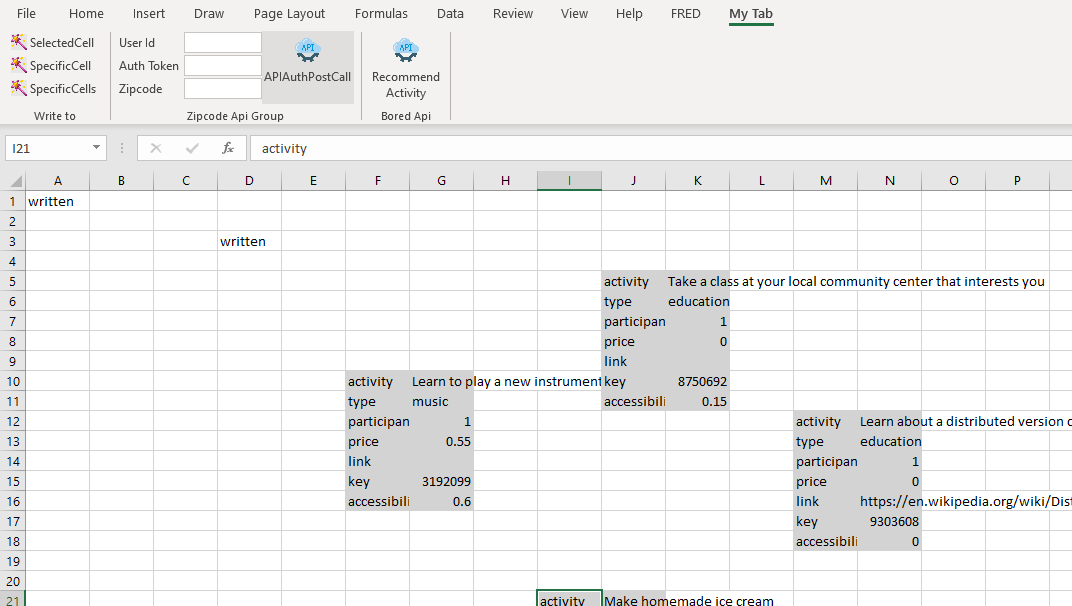The width and height of the screenshot is (1072, 606).
Task: Open the formula bar options dots
Action: point(122,148)
